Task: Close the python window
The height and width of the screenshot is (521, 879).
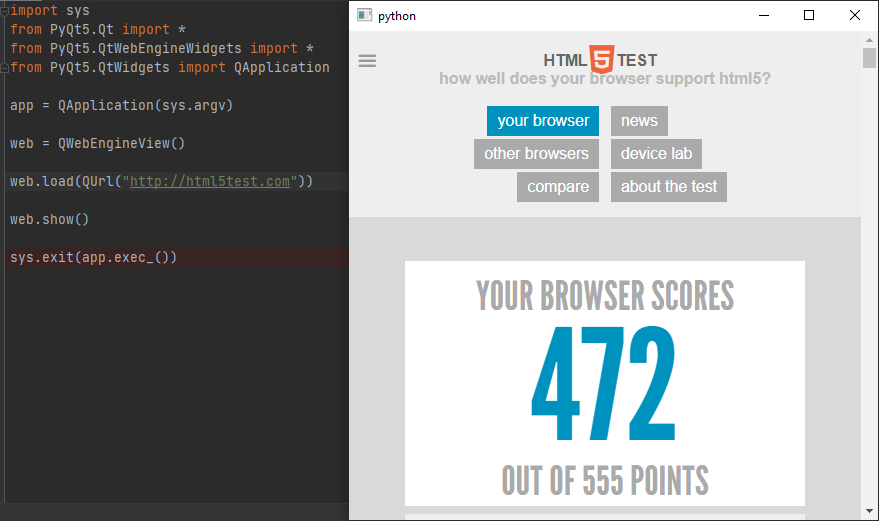Action: (x=854, y=15)
